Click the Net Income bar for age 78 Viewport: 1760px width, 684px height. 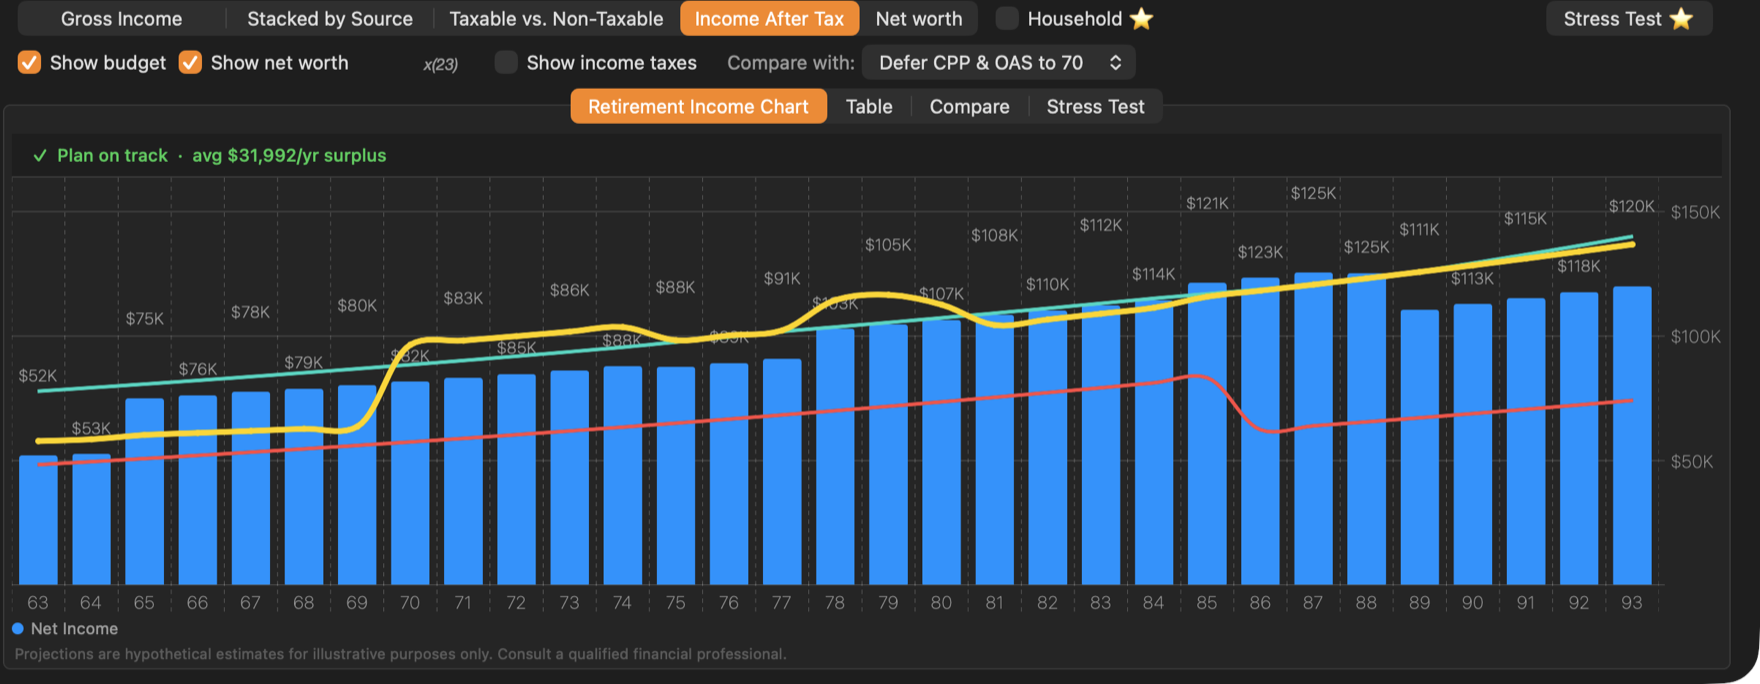point(835,457)
